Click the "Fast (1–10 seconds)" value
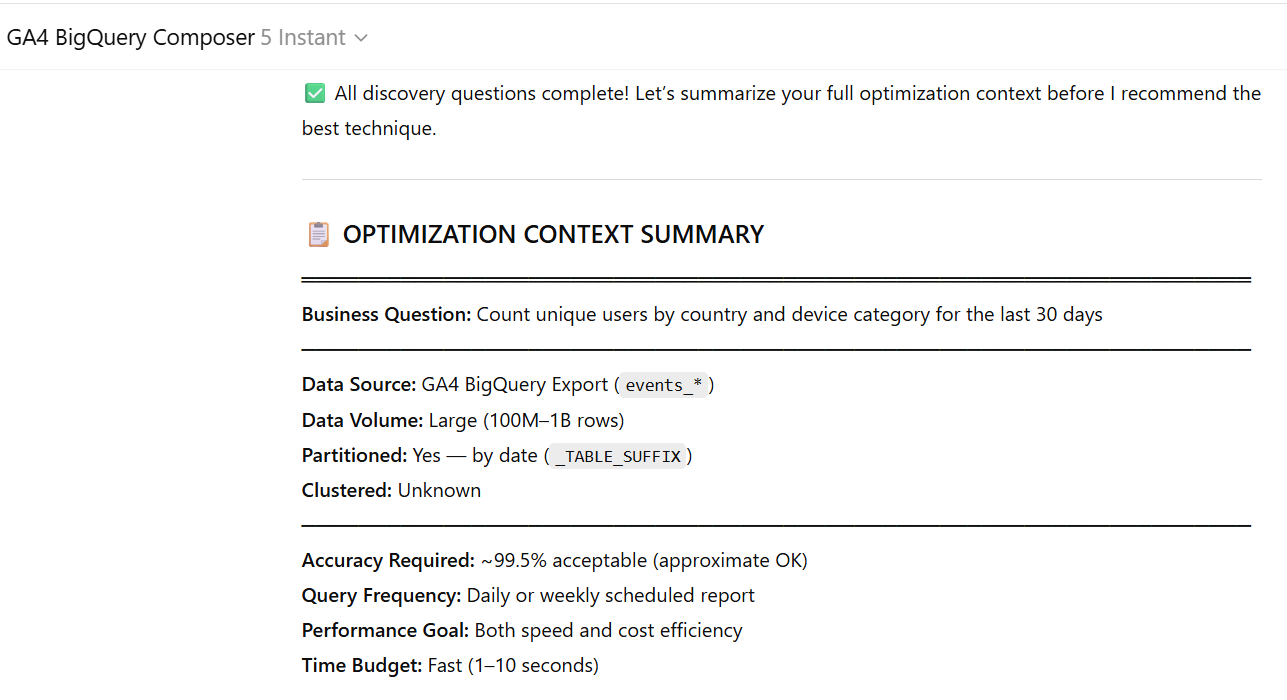Screen dimensions: 1287x700 [513, 666]
